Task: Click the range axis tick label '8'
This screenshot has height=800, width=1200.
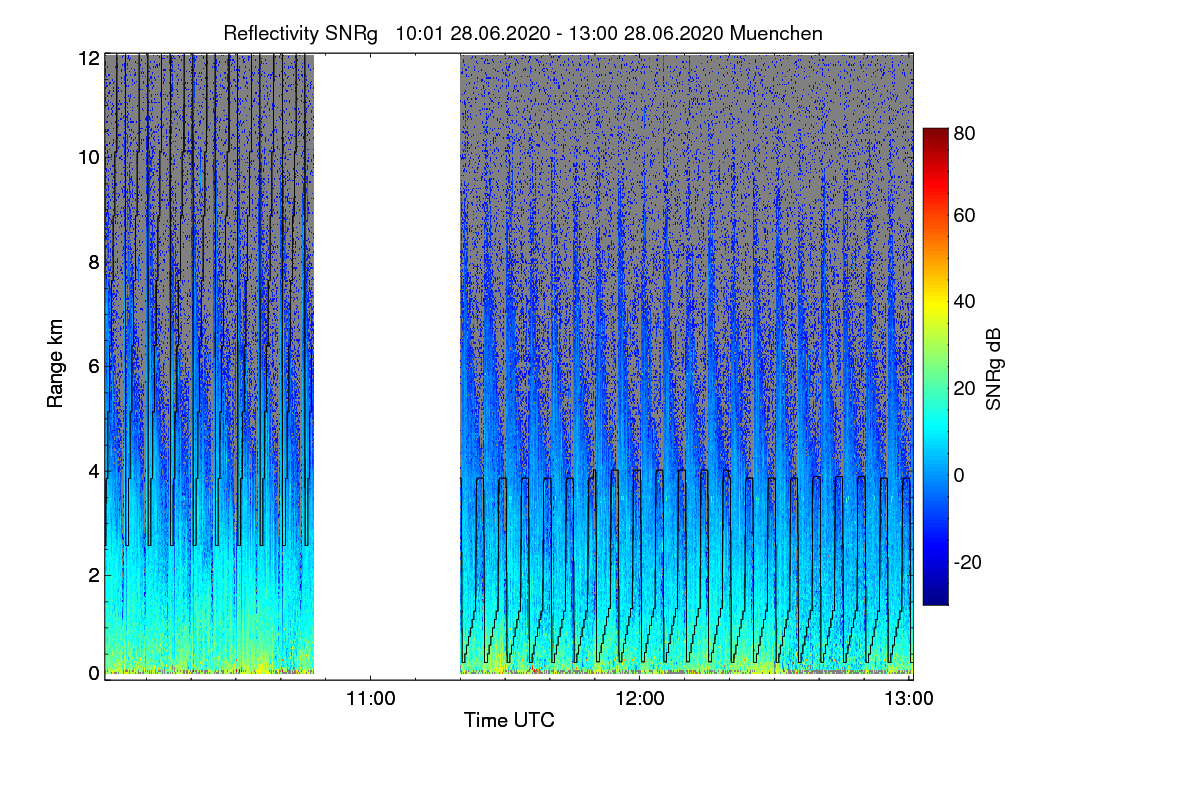Action: click(94, 262)
